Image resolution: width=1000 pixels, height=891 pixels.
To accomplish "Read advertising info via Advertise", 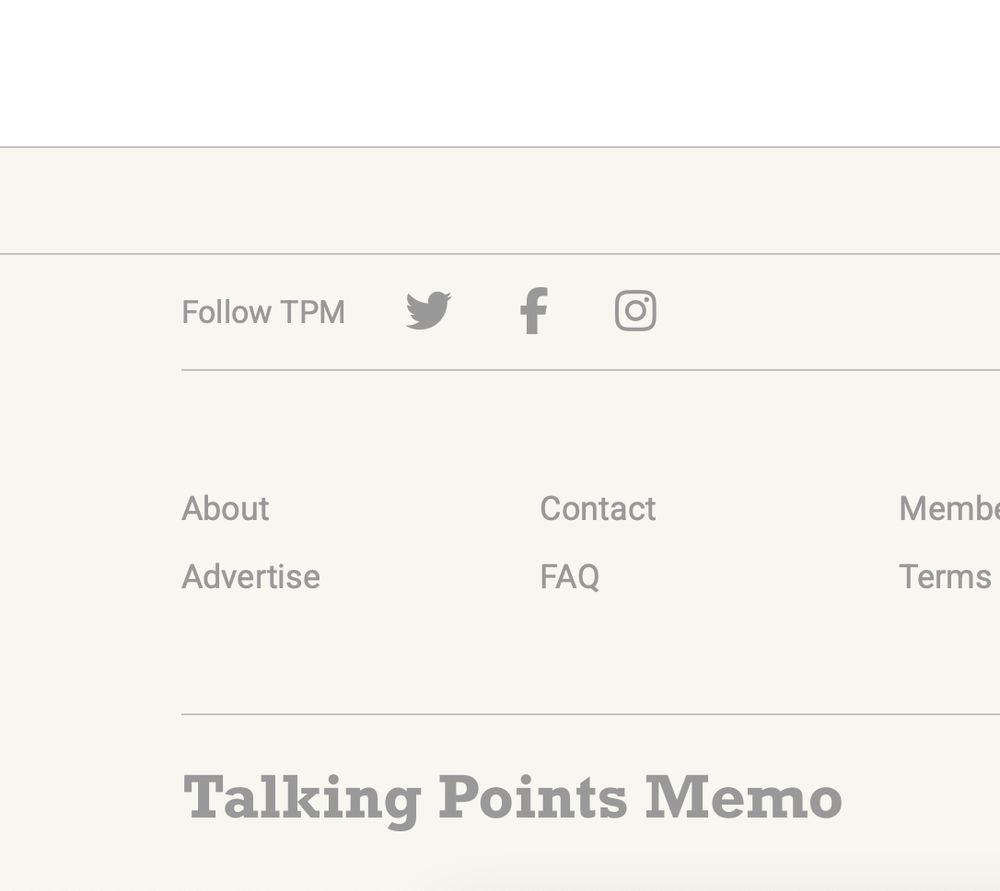I will (251, 576).
